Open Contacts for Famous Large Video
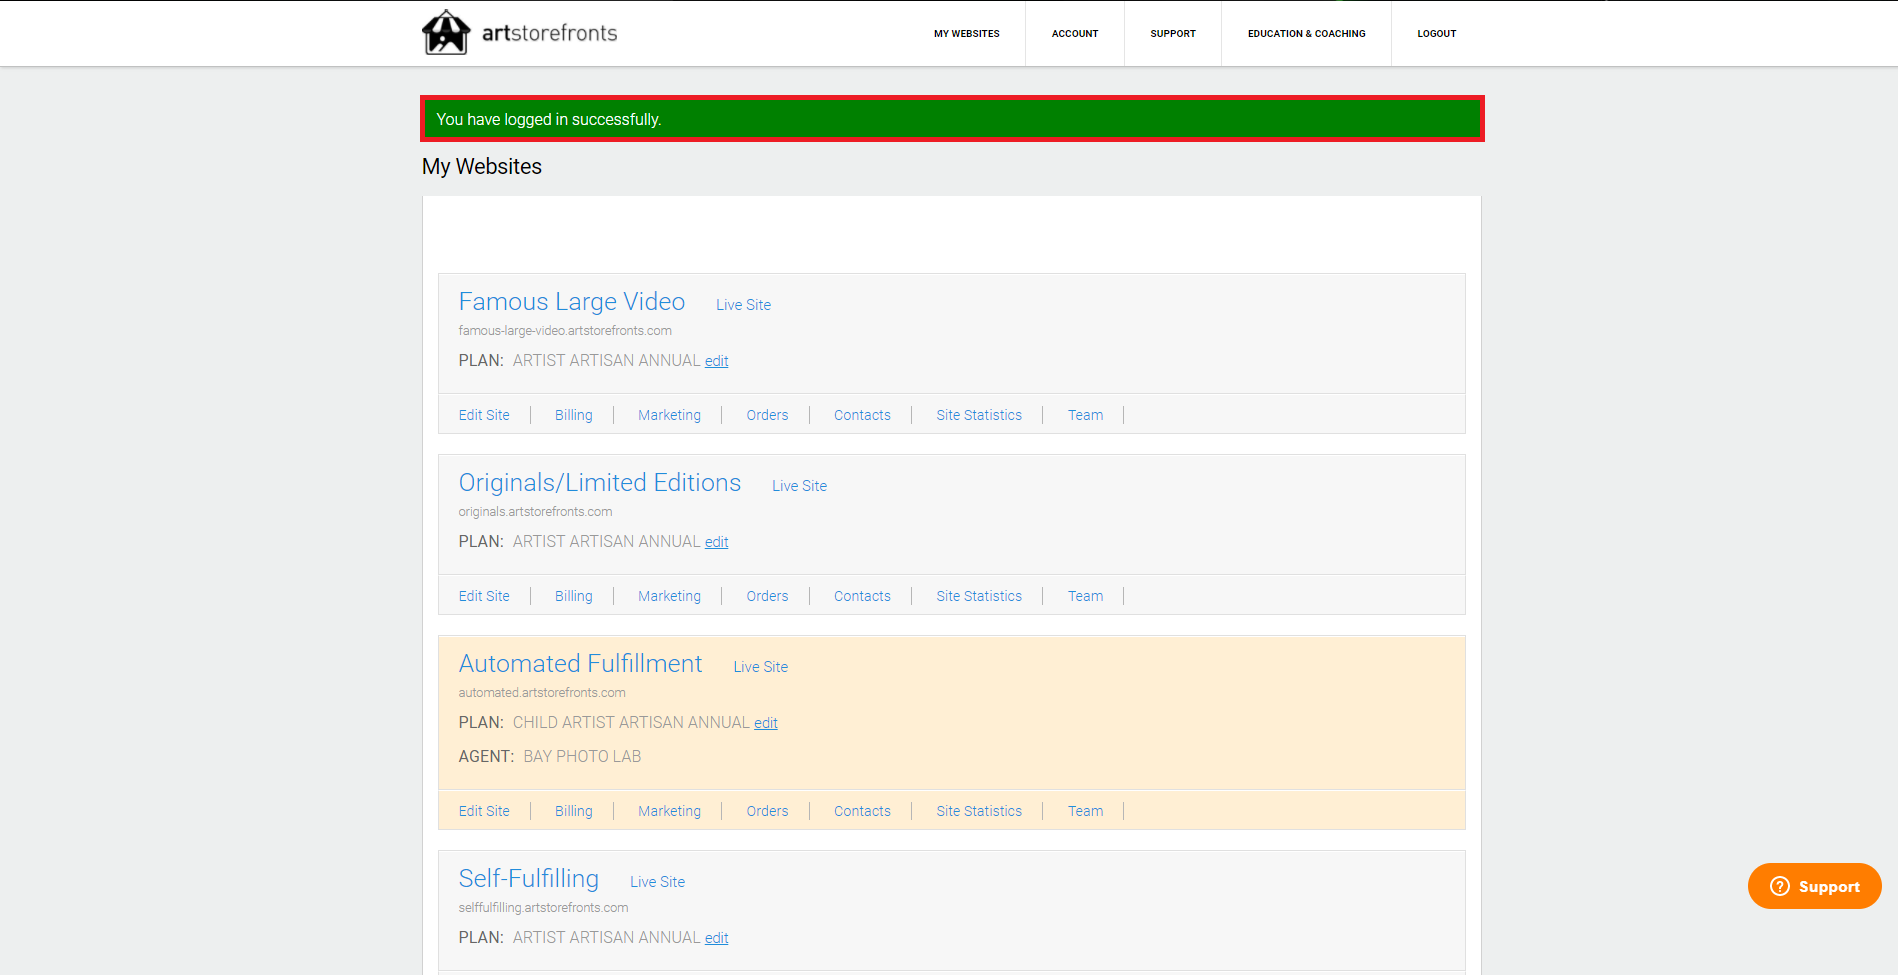This screenshot has width=1898, height=975. pos(861,414)
